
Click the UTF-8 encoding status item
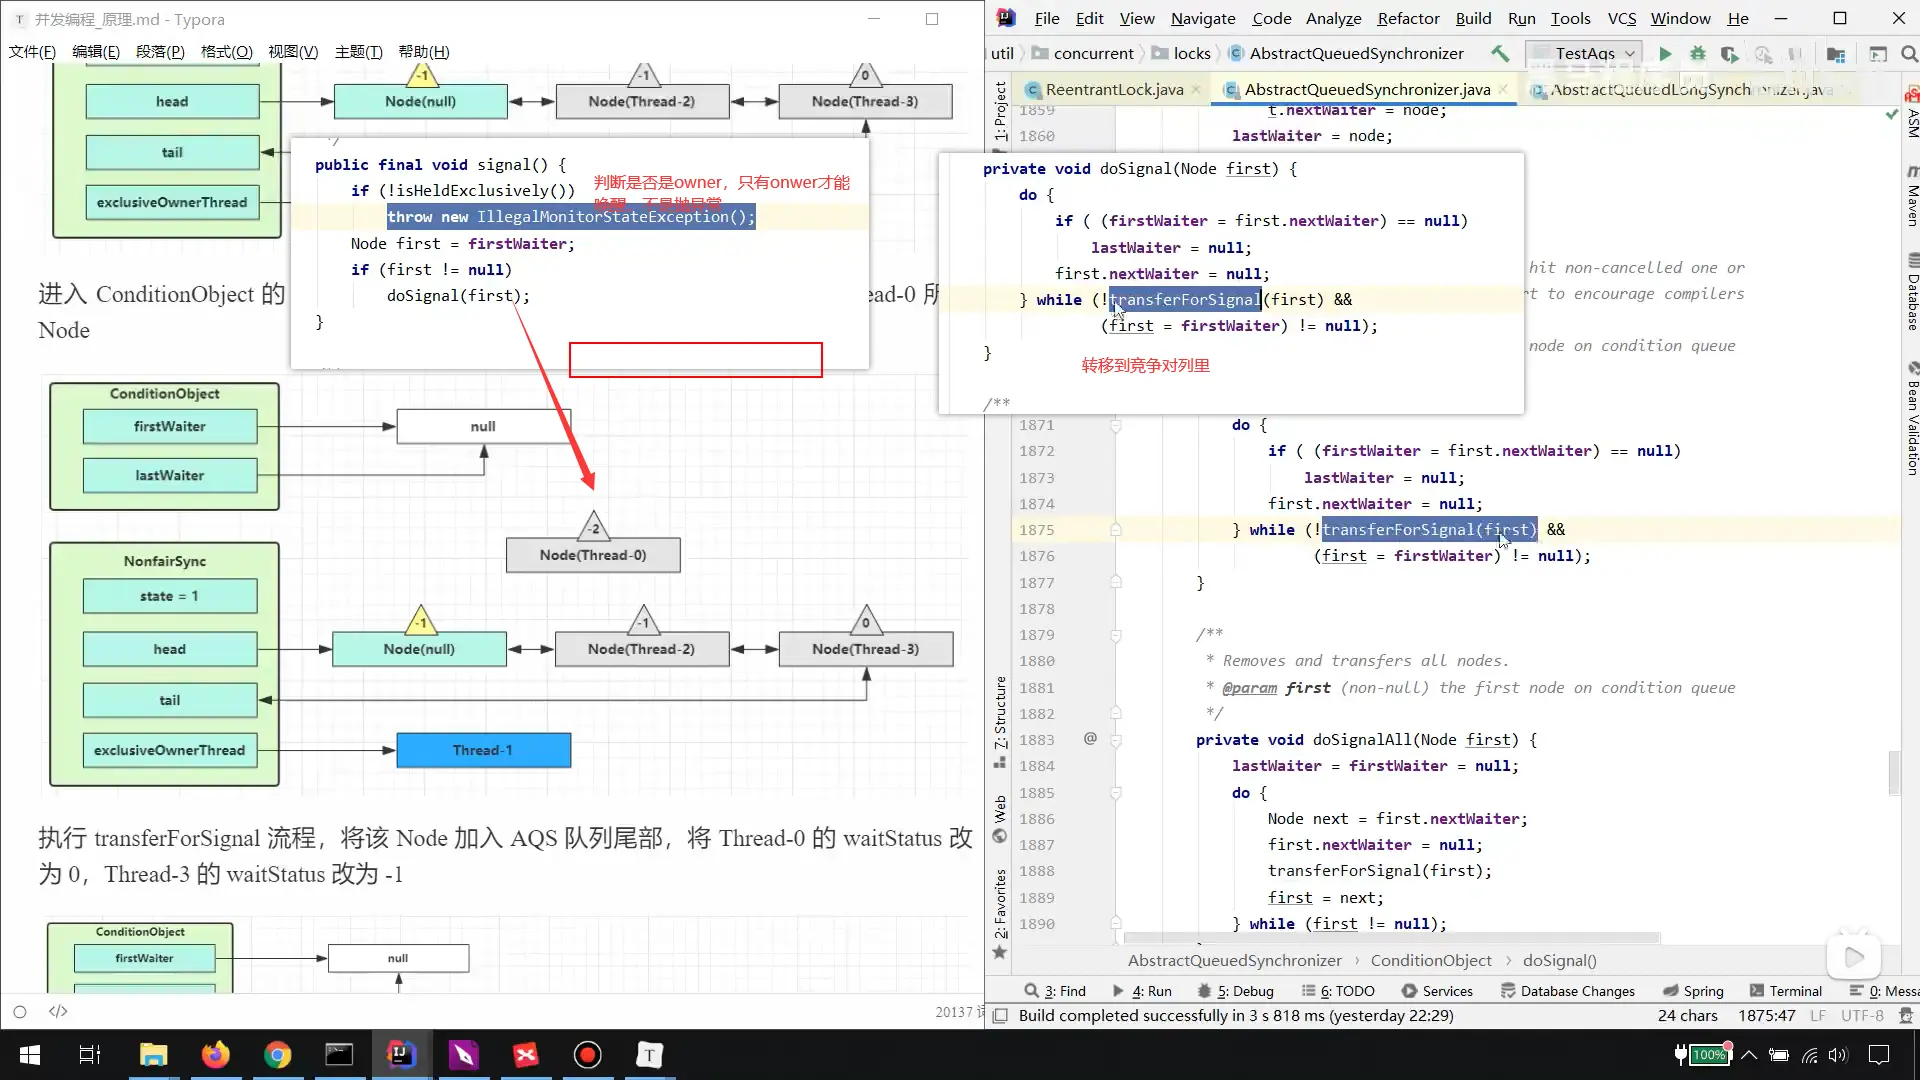click(x=1862, y=1016)
